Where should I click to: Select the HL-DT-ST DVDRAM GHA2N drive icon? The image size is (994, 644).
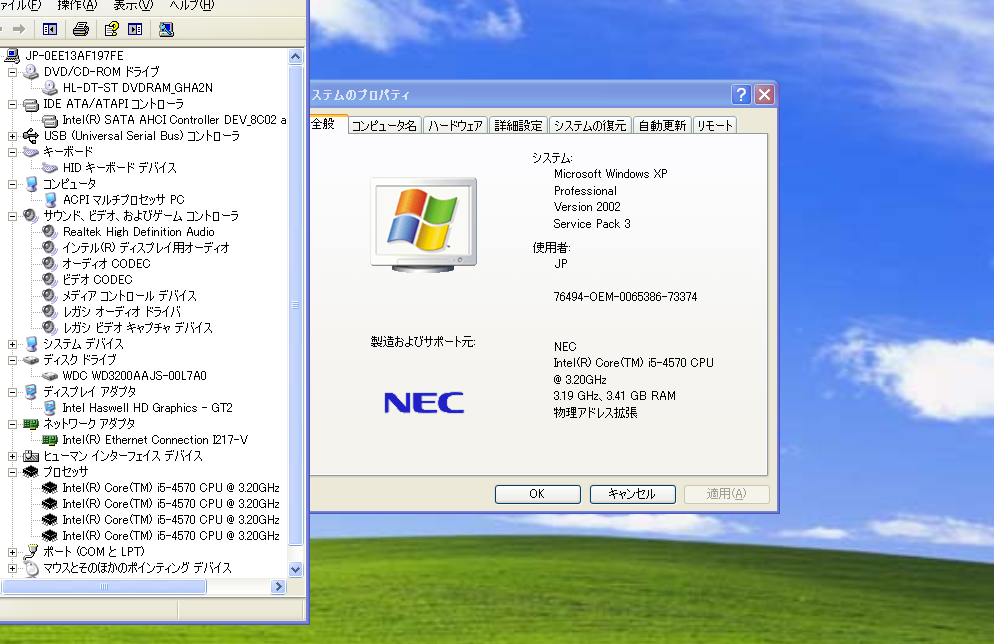(x=50, y=88)
